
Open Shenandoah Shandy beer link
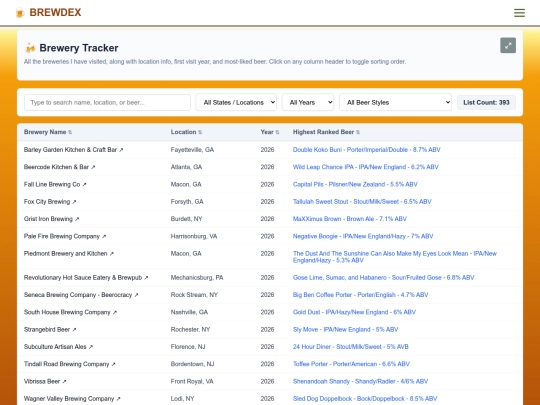[360, 381]
